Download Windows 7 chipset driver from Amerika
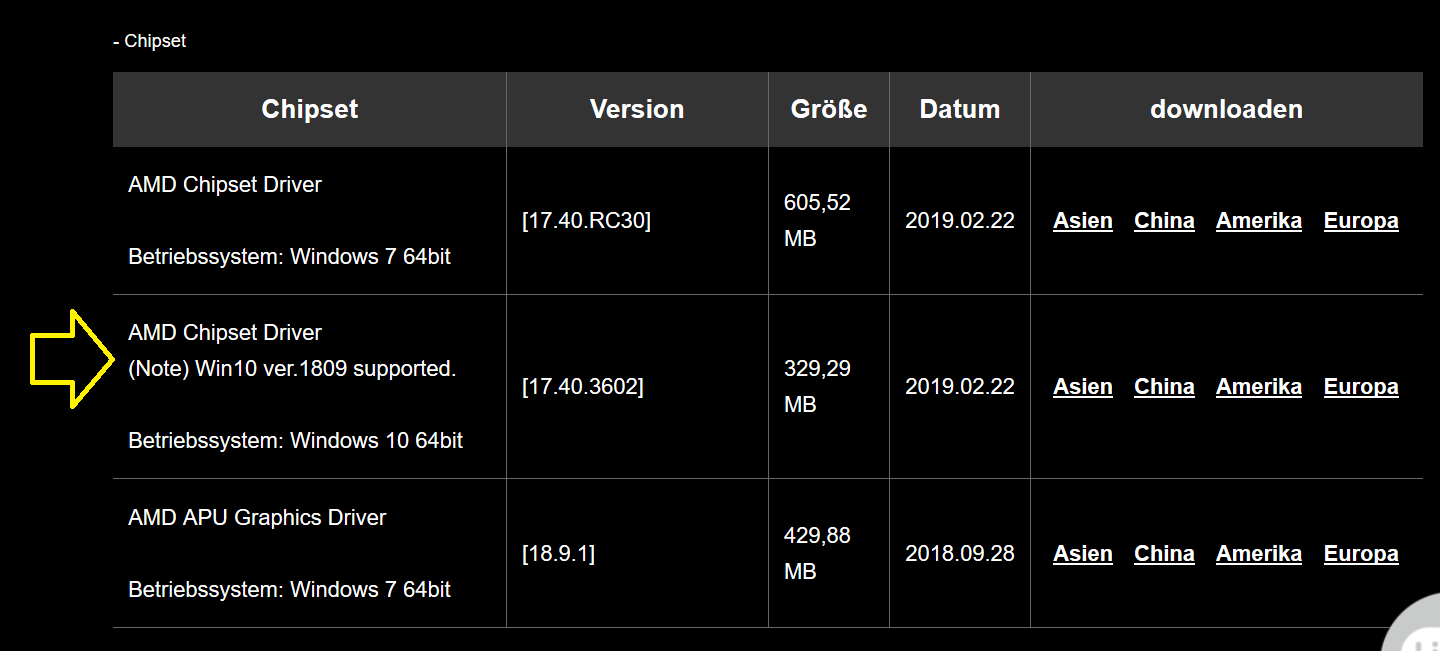 pyautogui.click(x=1259, y=221)
